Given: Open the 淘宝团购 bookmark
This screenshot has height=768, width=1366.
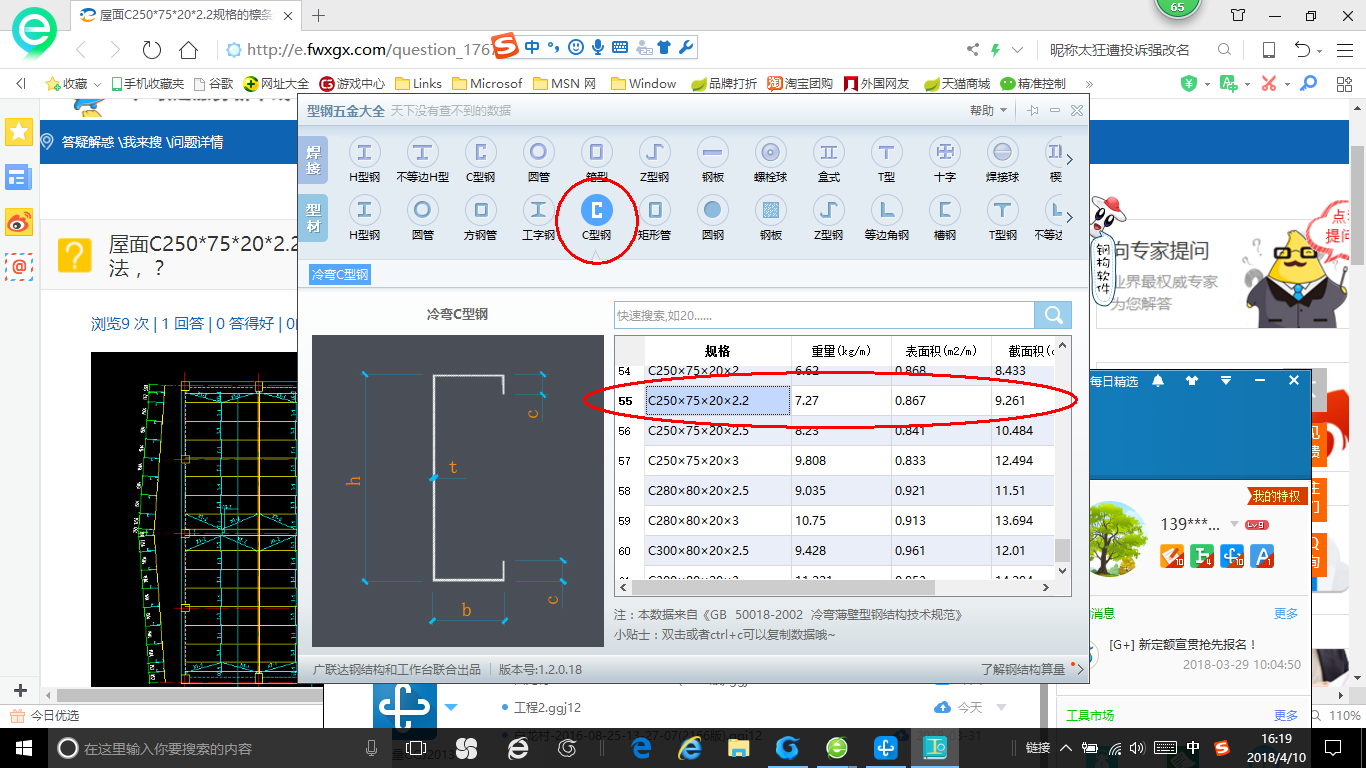Looking at the screenshot, I should tap(800, 84).
